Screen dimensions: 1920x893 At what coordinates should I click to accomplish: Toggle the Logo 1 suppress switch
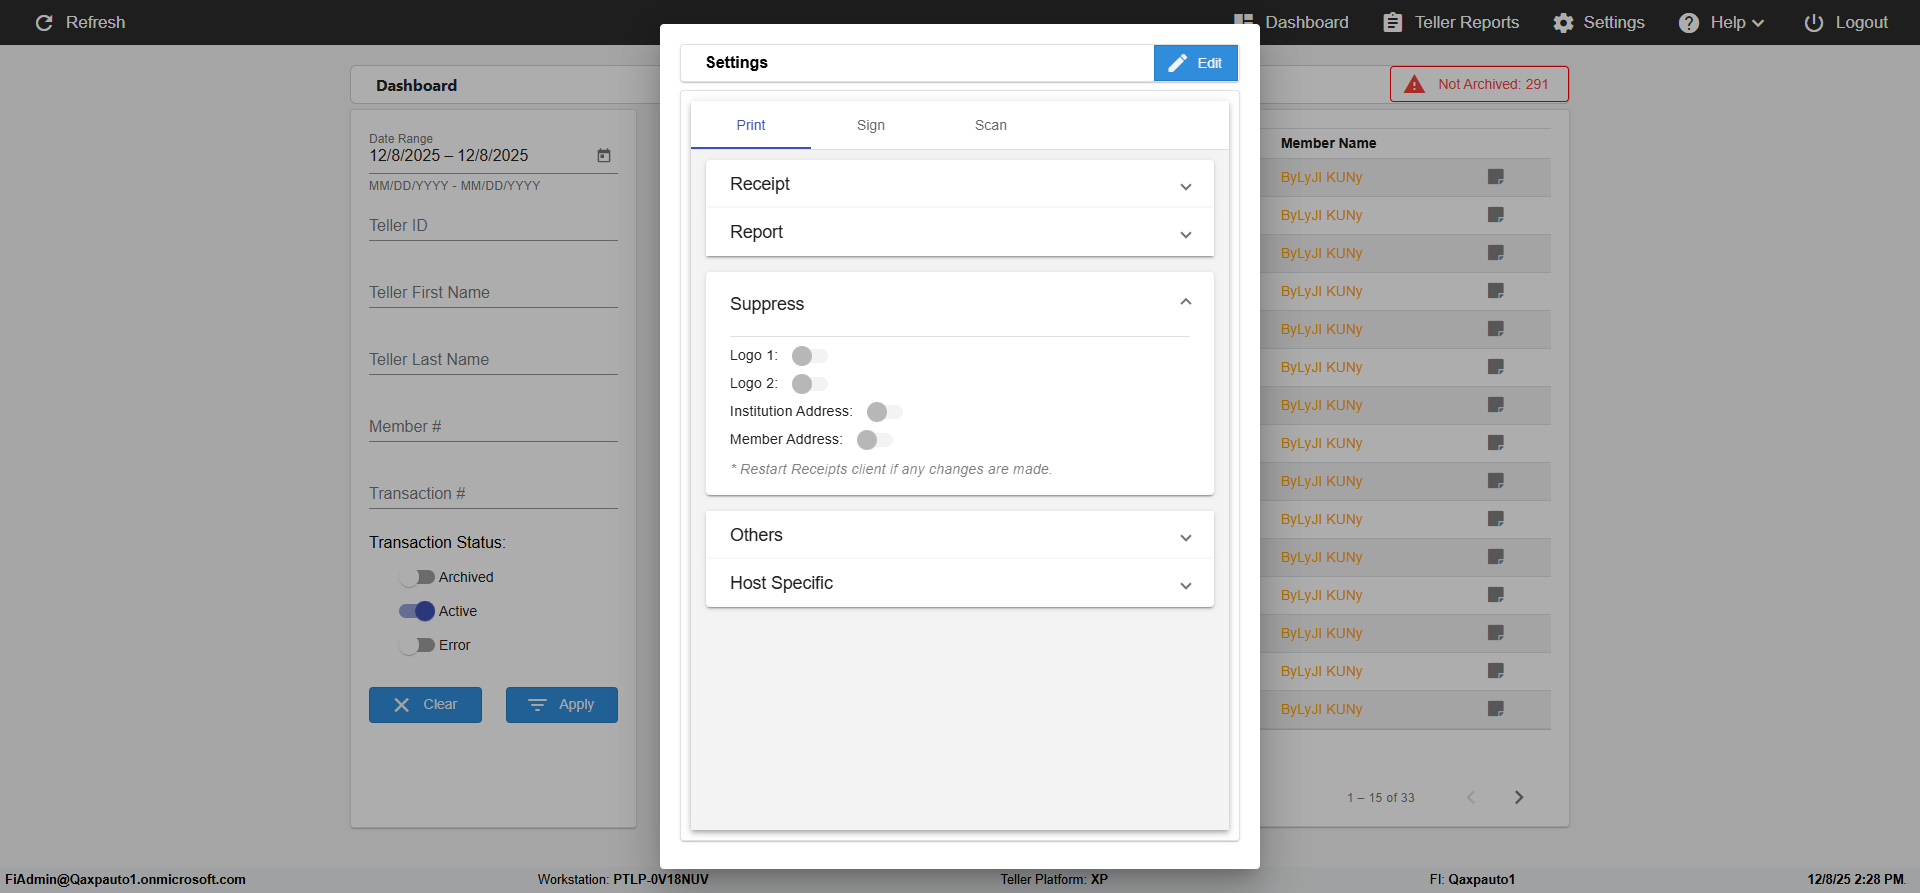[x=810, y=356]
